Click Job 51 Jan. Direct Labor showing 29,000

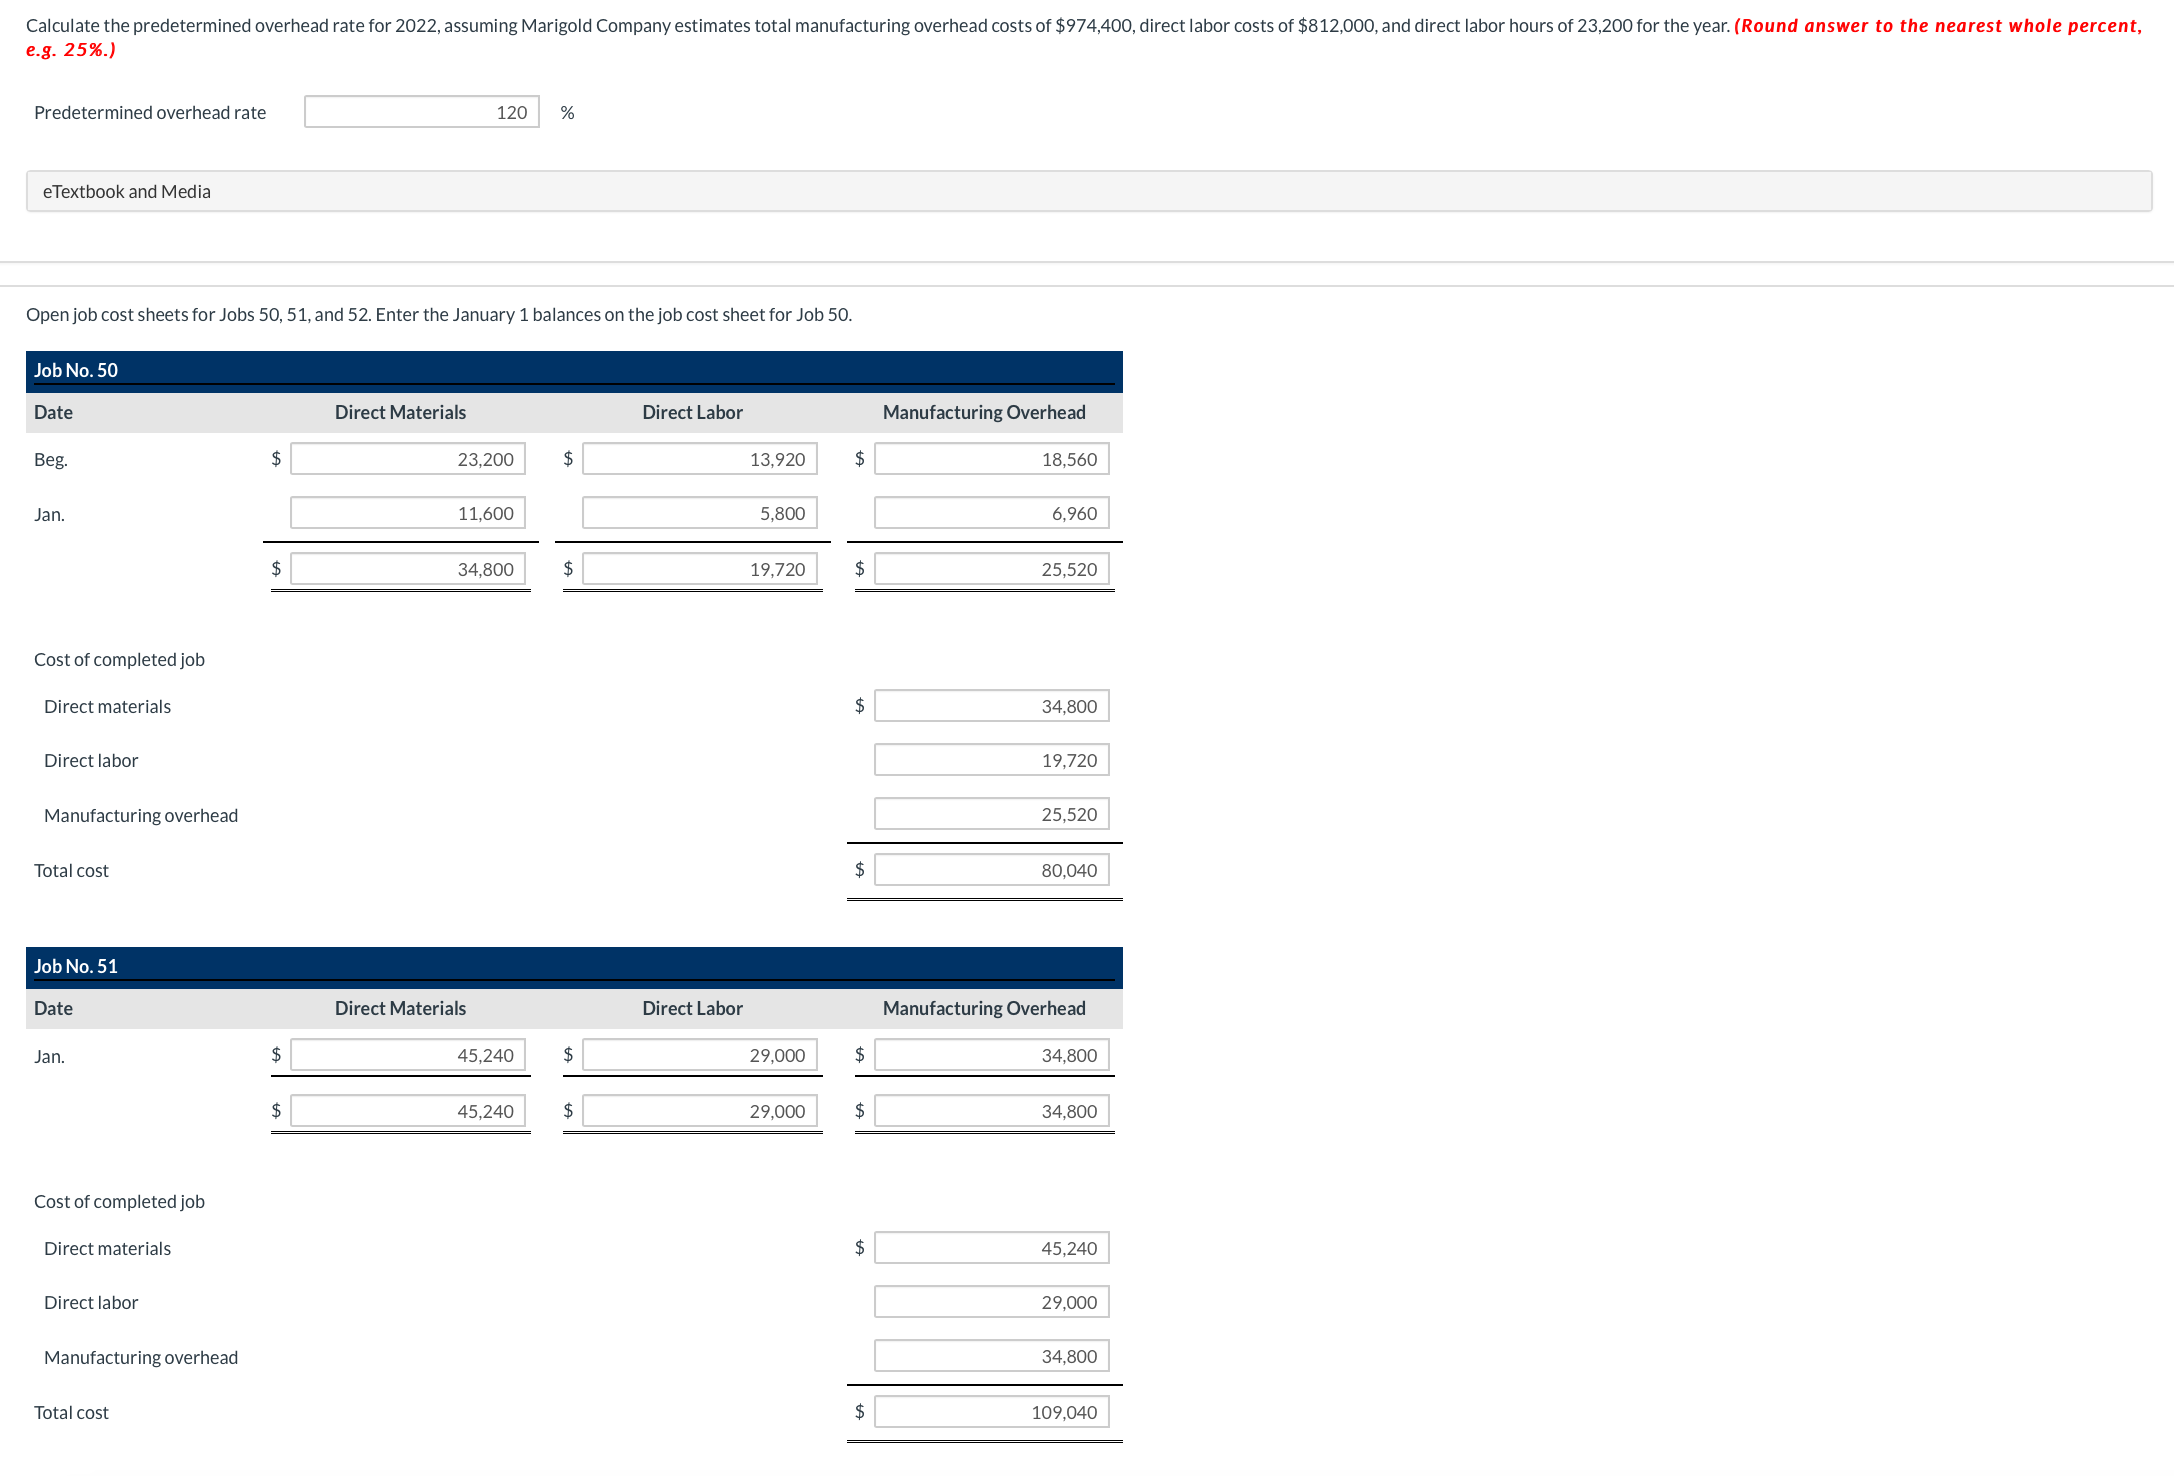(x=698, y=1054)
